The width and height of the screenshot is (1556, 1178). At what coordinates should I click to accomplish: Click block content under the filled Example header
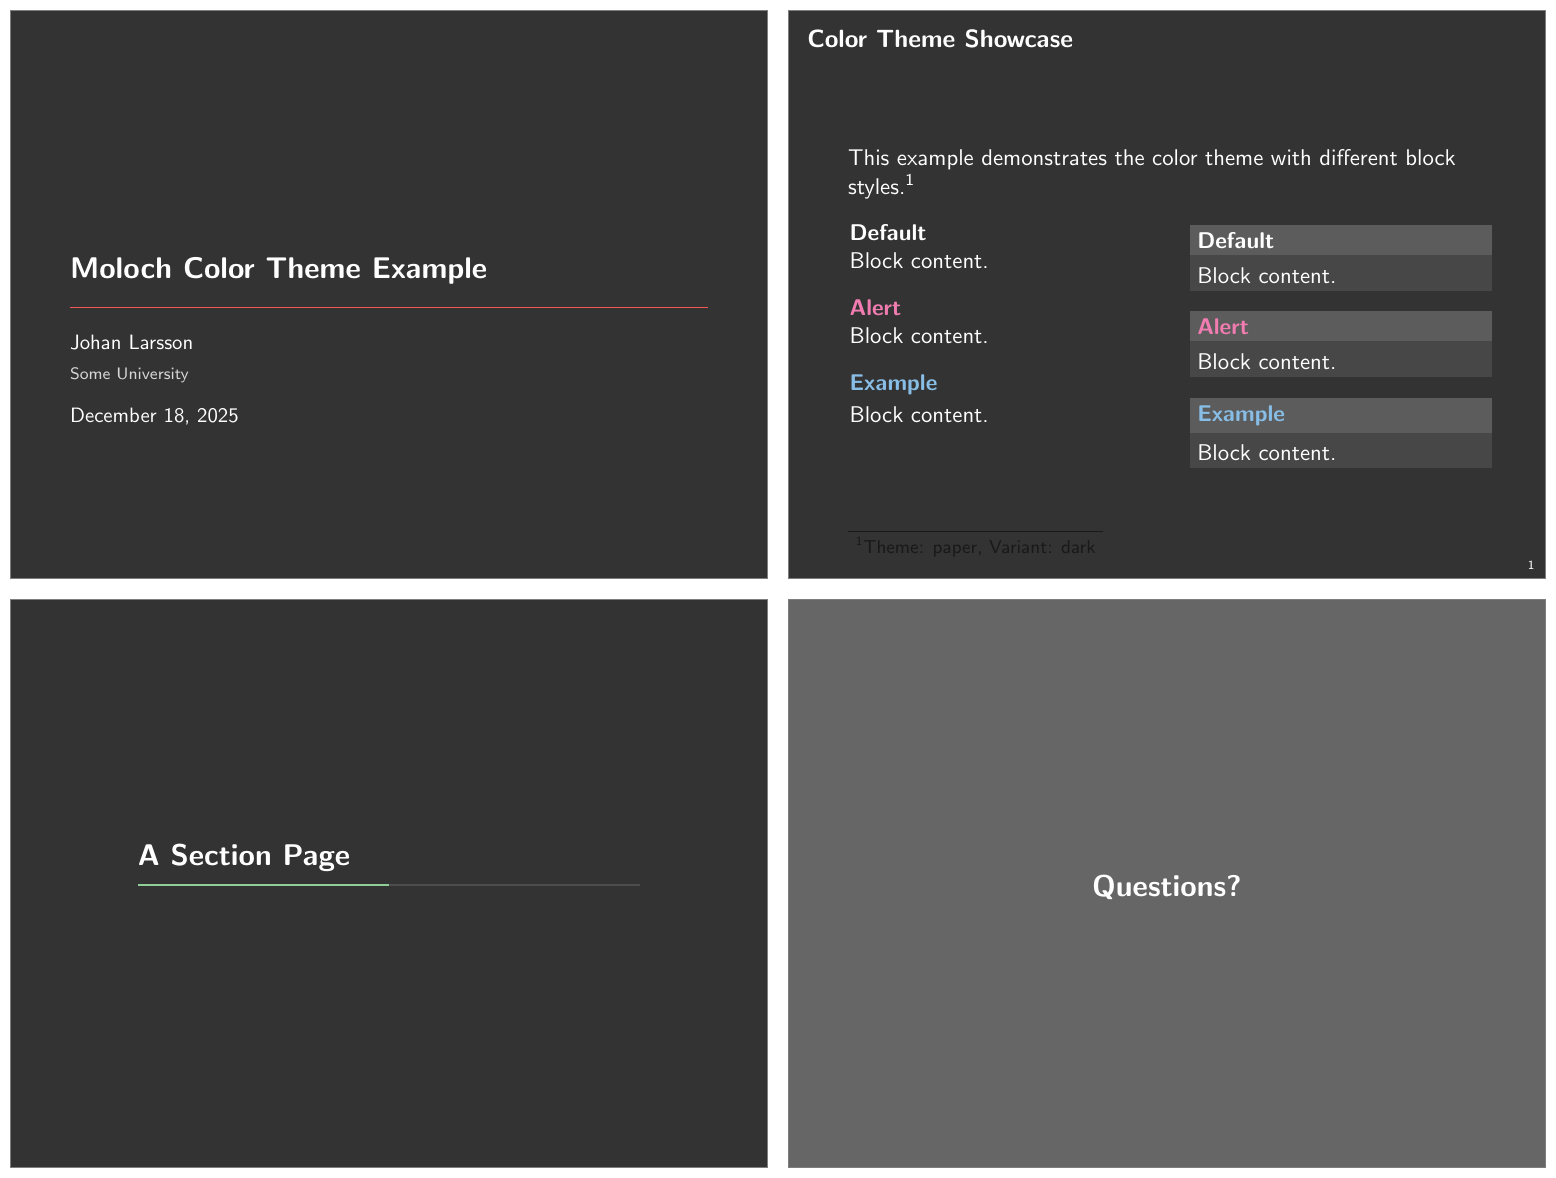[1266, 453]
